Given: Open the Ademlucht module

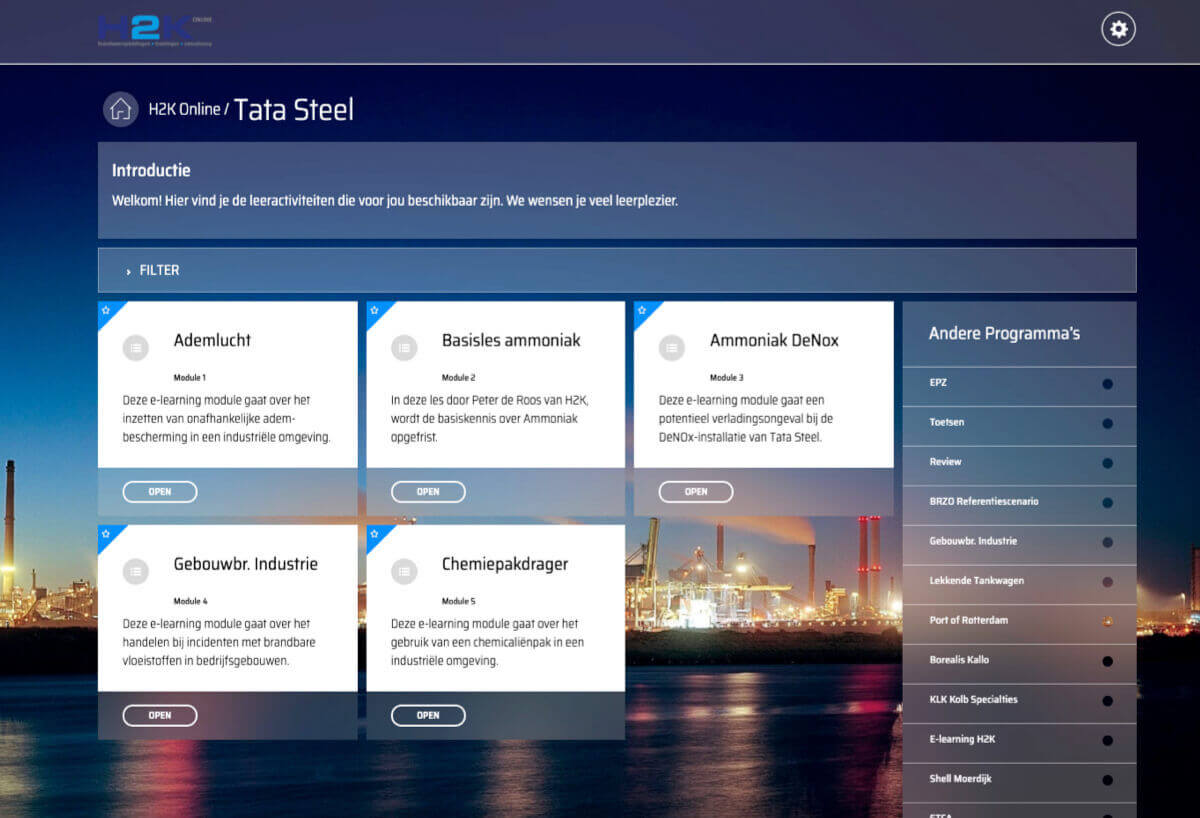Looking at the screenshot, I should 160,492.
